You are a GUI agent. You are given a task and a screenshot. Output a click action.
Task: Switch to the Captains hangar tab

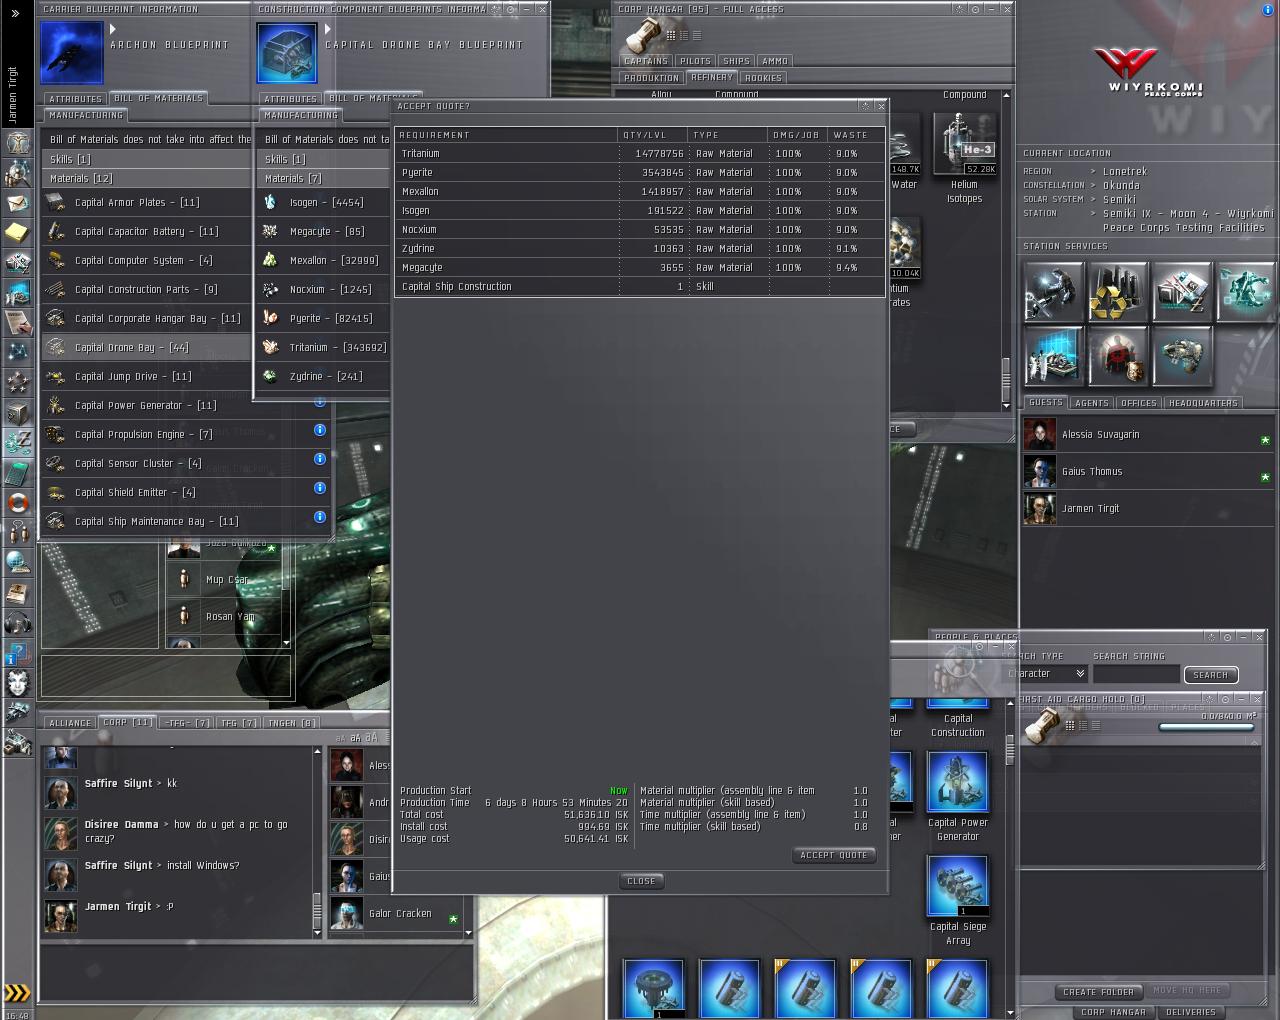[x=646, y=61]
